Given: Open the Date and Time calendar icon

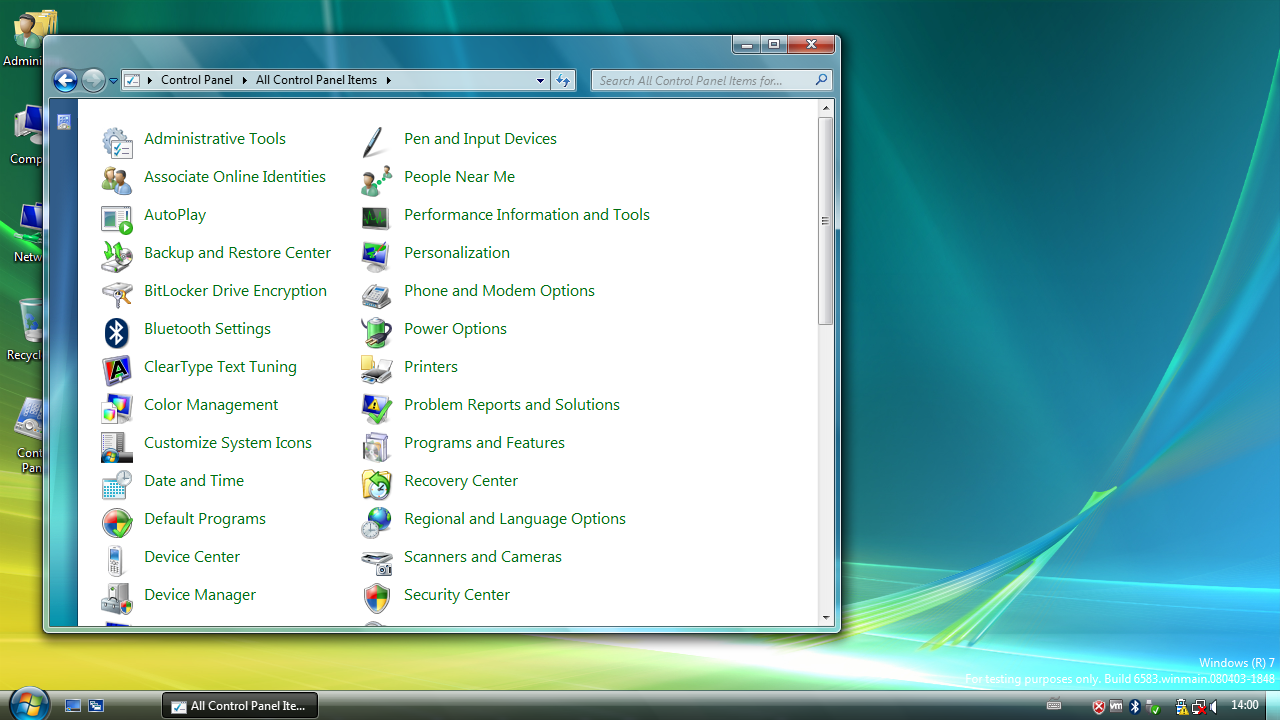Looking at the screenshot, I should tap(117, 485).
